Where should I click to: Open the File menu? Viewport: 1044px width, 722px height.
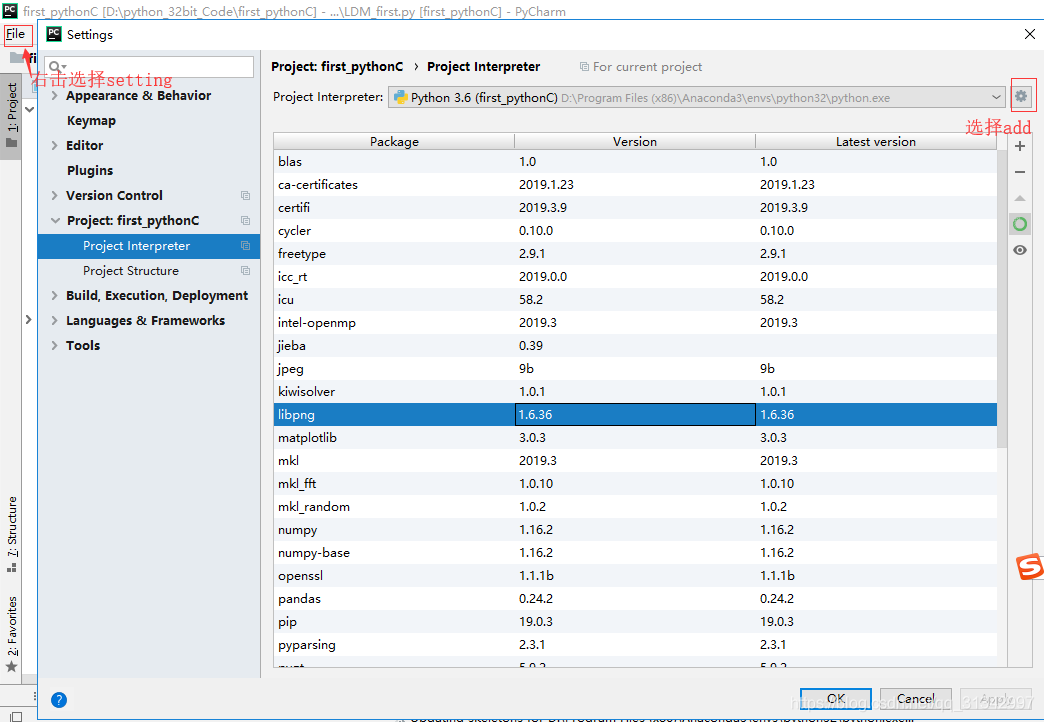coord(15,34)
